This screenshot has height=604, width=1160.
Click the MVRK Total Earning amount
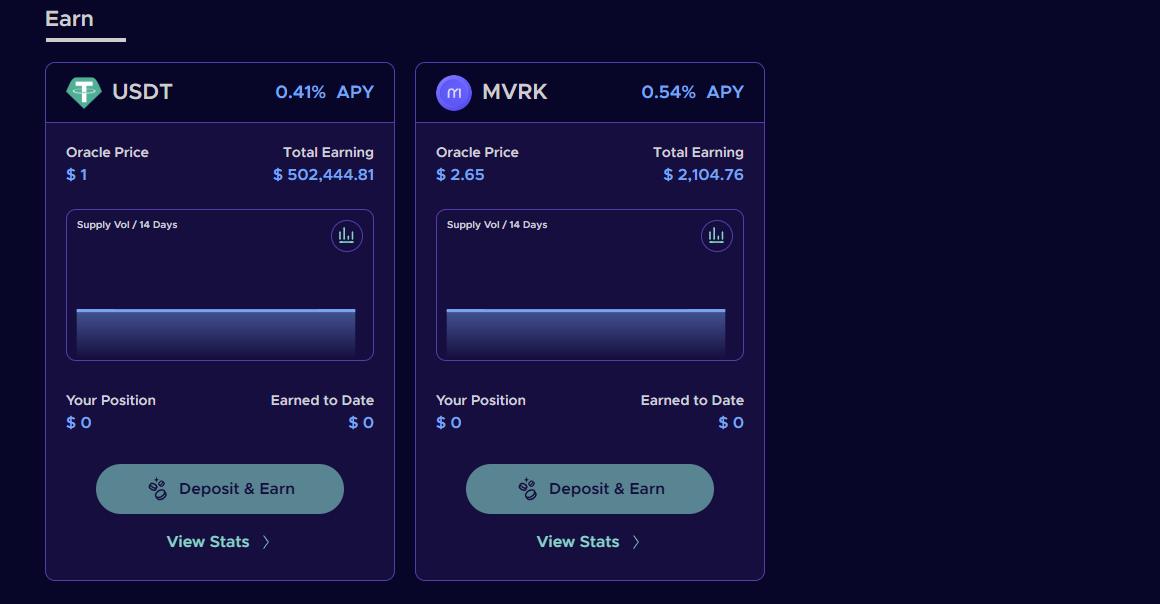pos(702,174)
